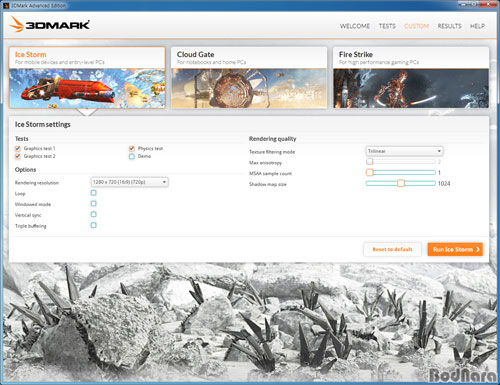Screen dimensions: 500x385
Task: Select the Ice Storm benchmark thumbnail
Action: tap(87, 88)
